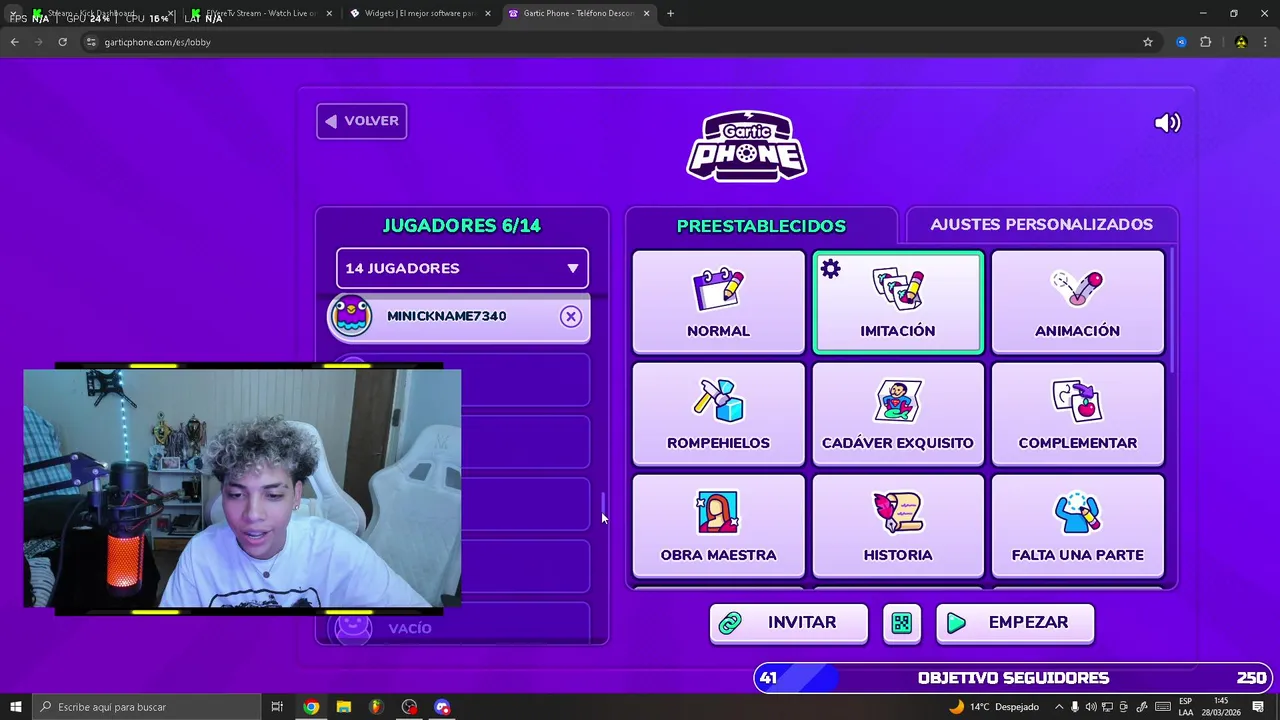Open the browser profile avatar
1280x720 pixels.
(1241, 42)
